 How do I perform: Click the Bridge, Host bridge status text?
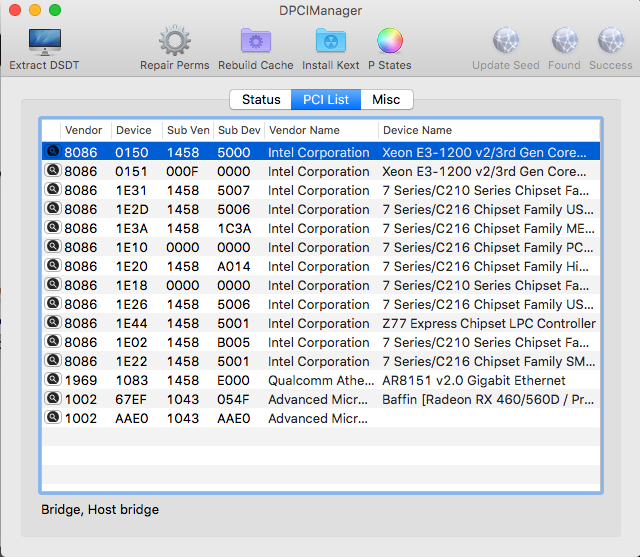(100, 510)
